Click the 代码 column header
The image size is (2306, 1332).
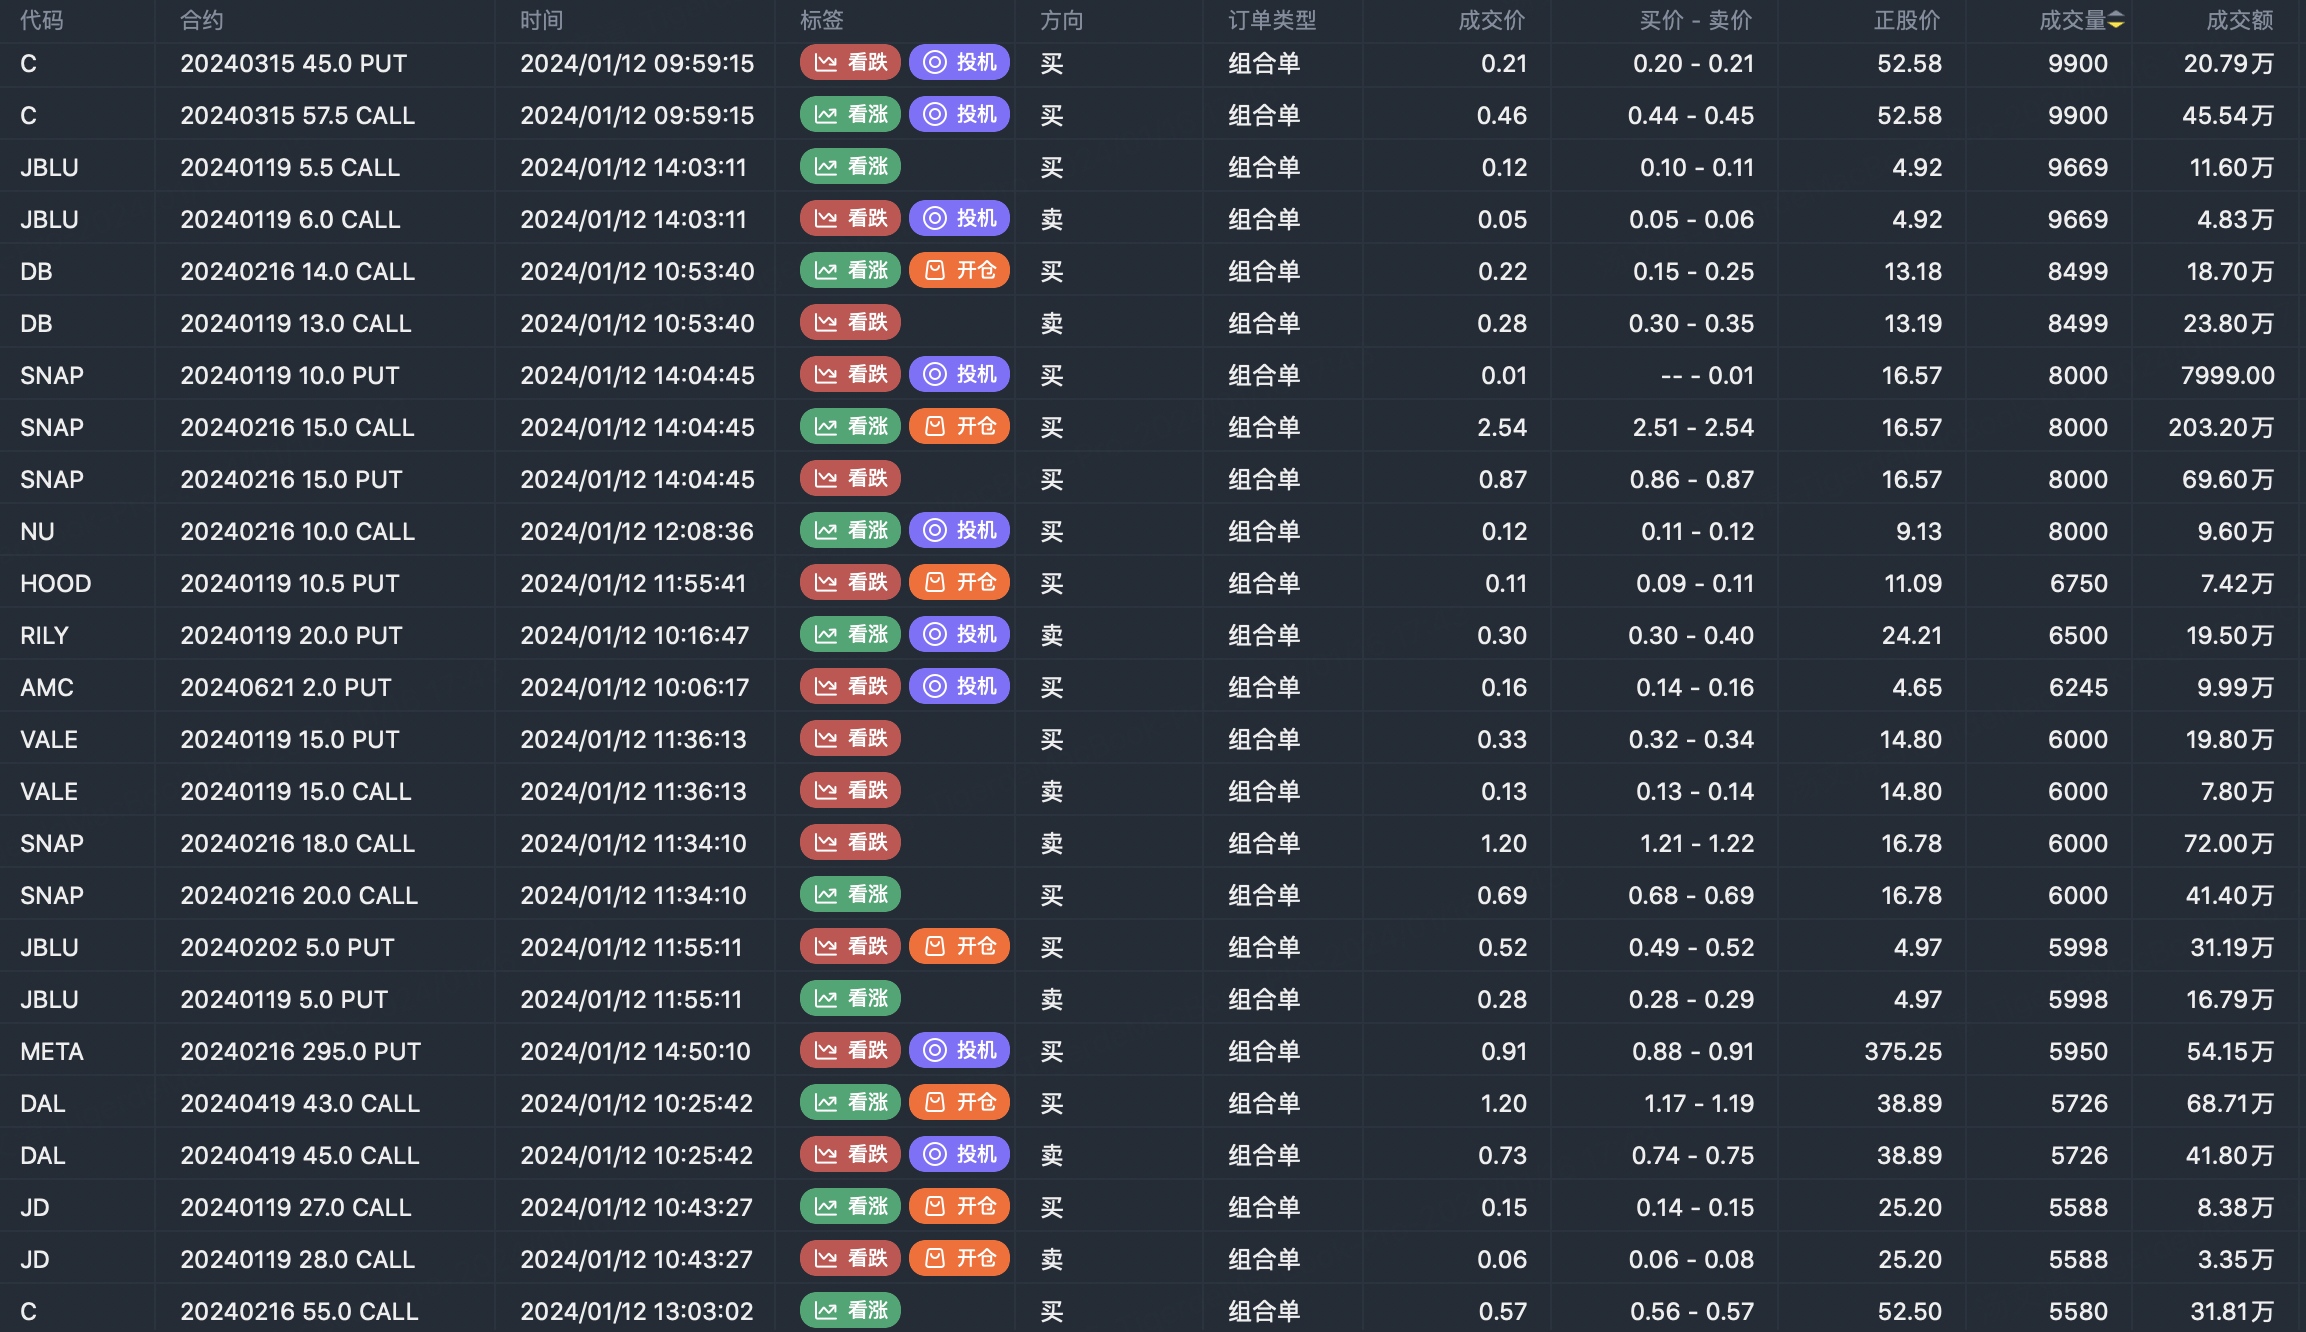tap(41, 21)
